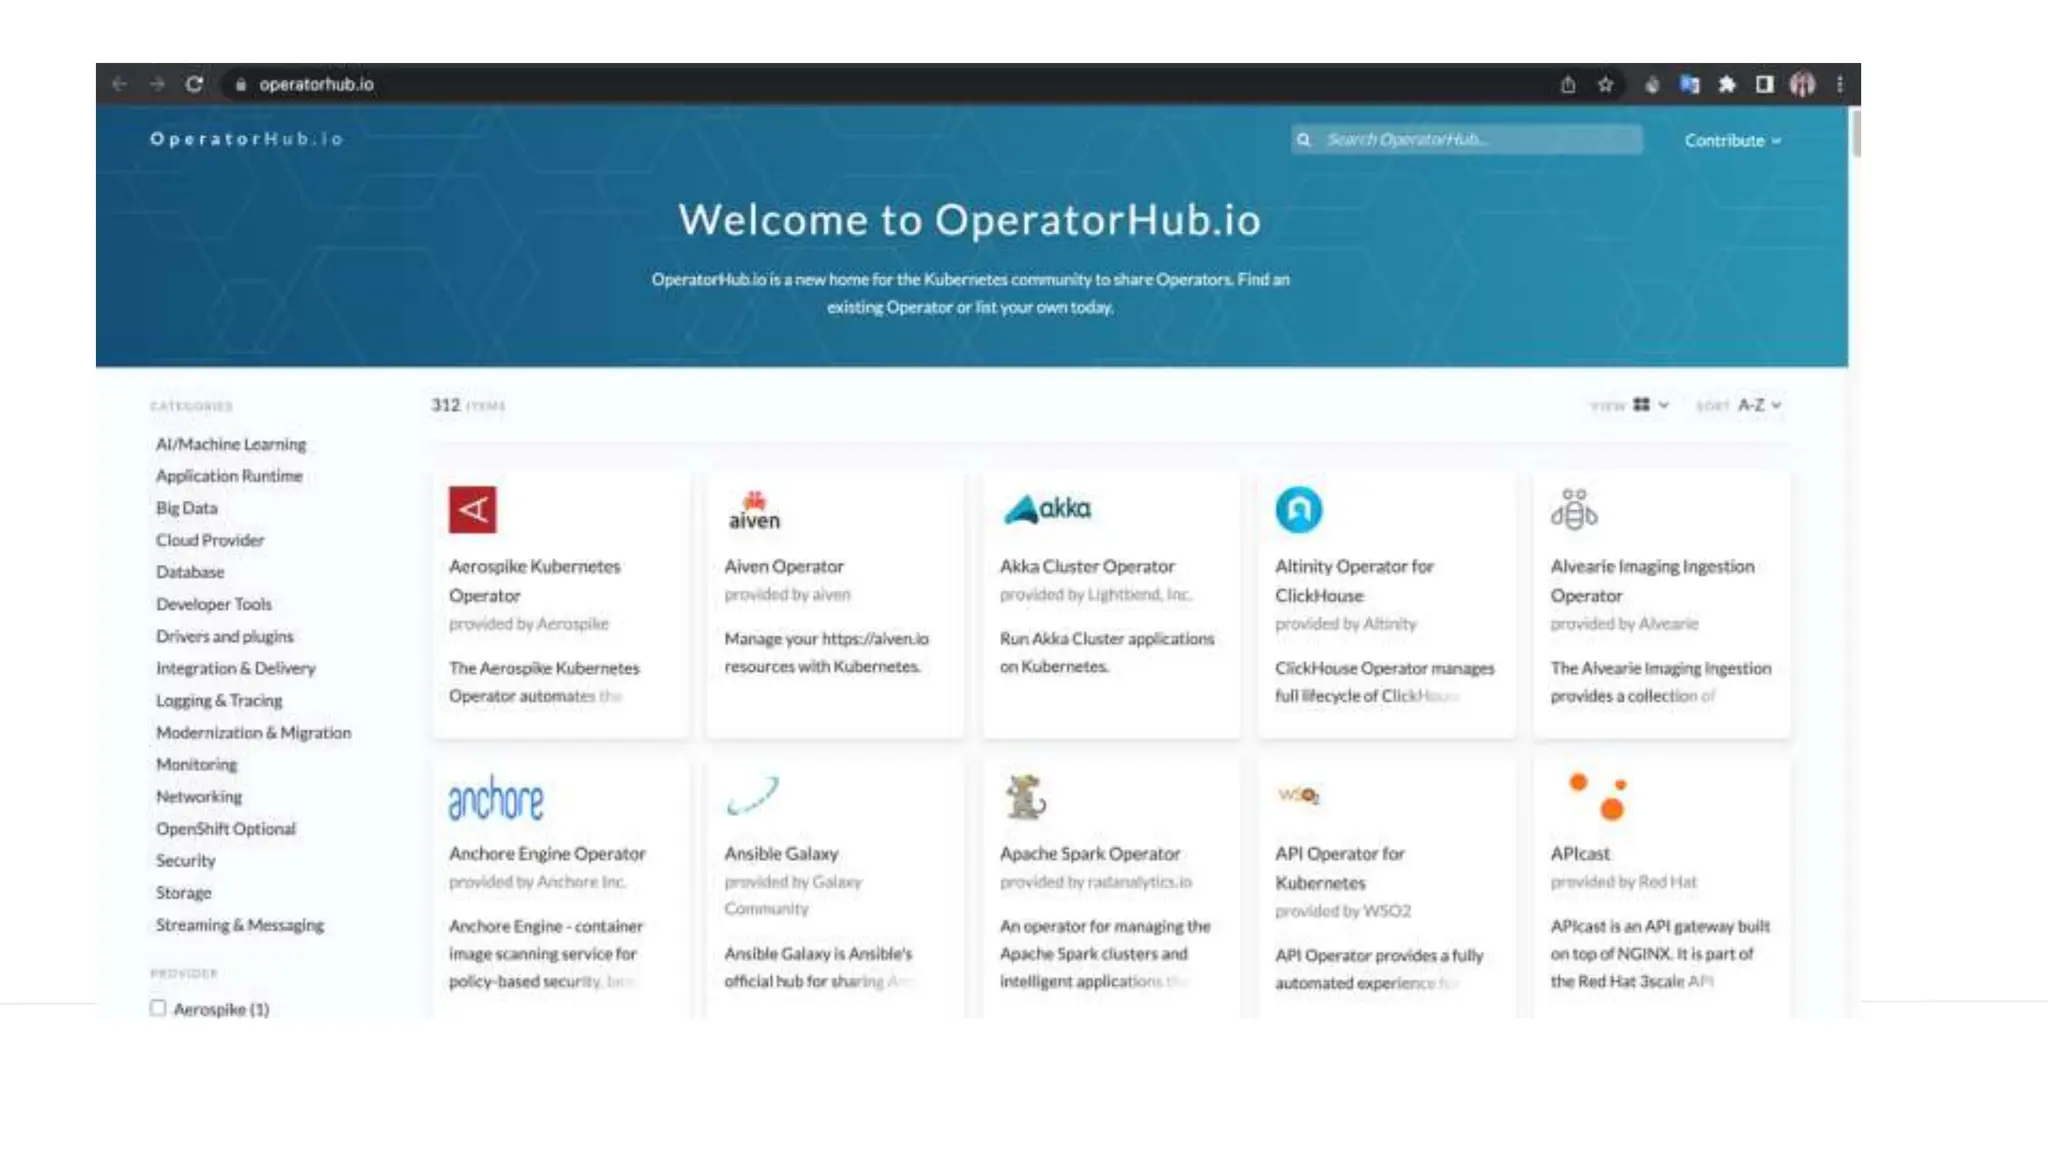Open browser extensions puzzle icon
The width and height of the screenshot is (2048, 1152).
pos(1727,85)
